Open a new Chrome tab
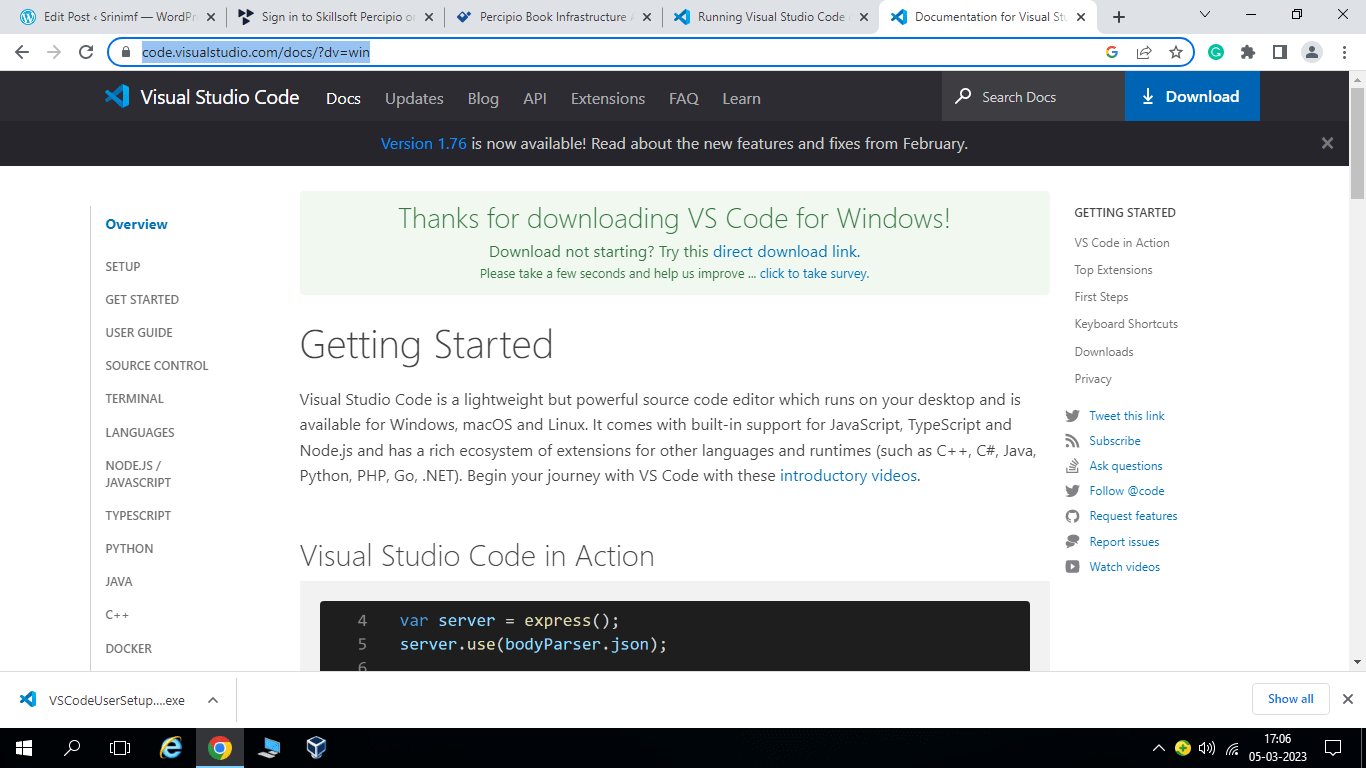 pos(1118,17)
